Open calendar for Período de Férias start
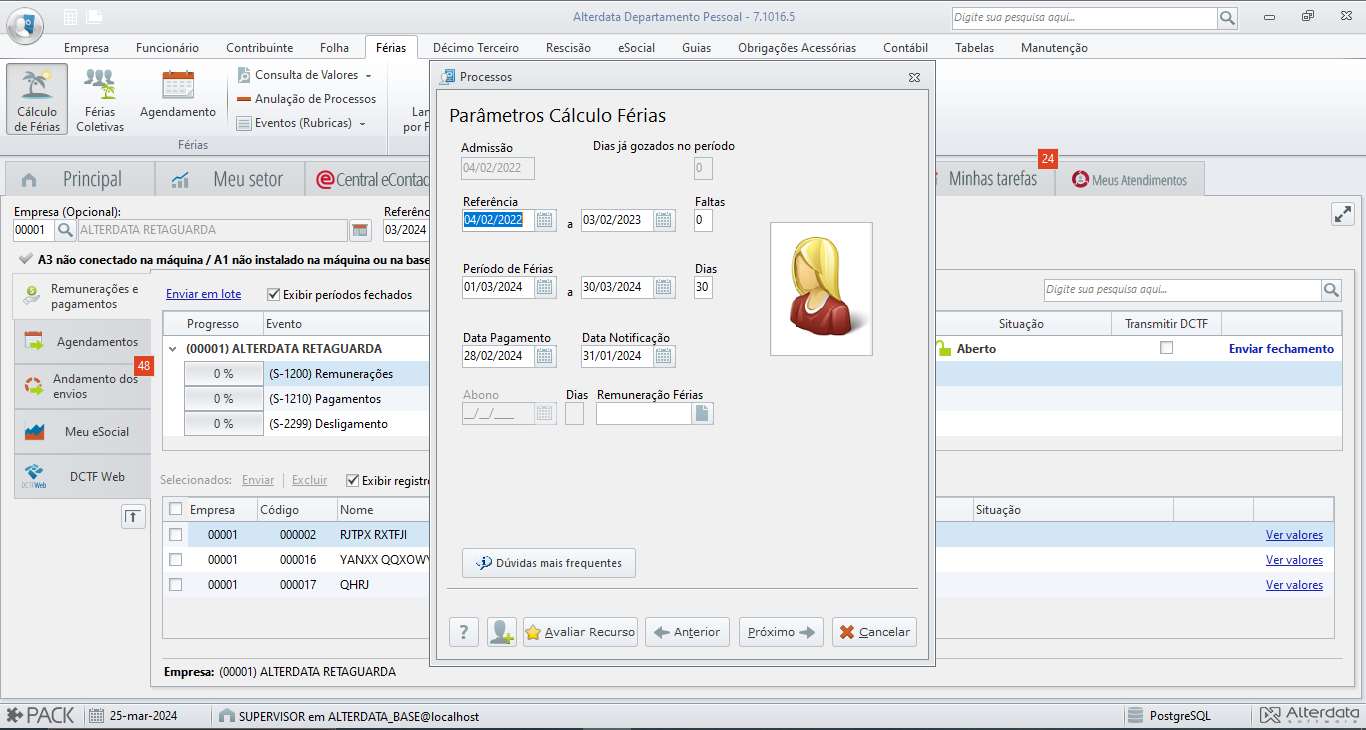This screenshot has height=730, width=1366. [x=545, y=287]
